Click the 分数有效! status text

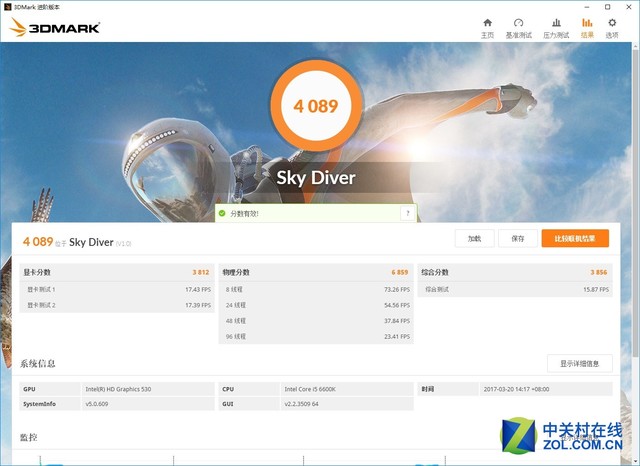pos(244,213)
